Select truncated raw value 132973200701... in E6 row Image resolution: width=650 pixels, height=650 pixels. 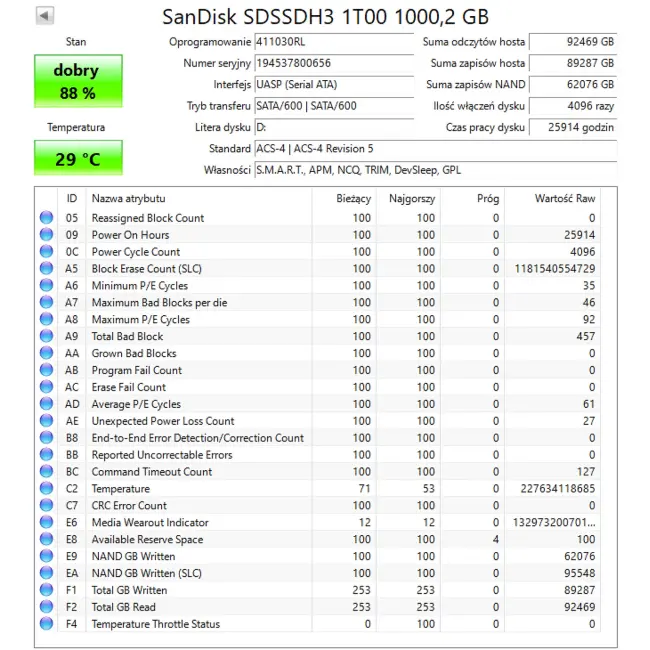(x=554, y=522)
